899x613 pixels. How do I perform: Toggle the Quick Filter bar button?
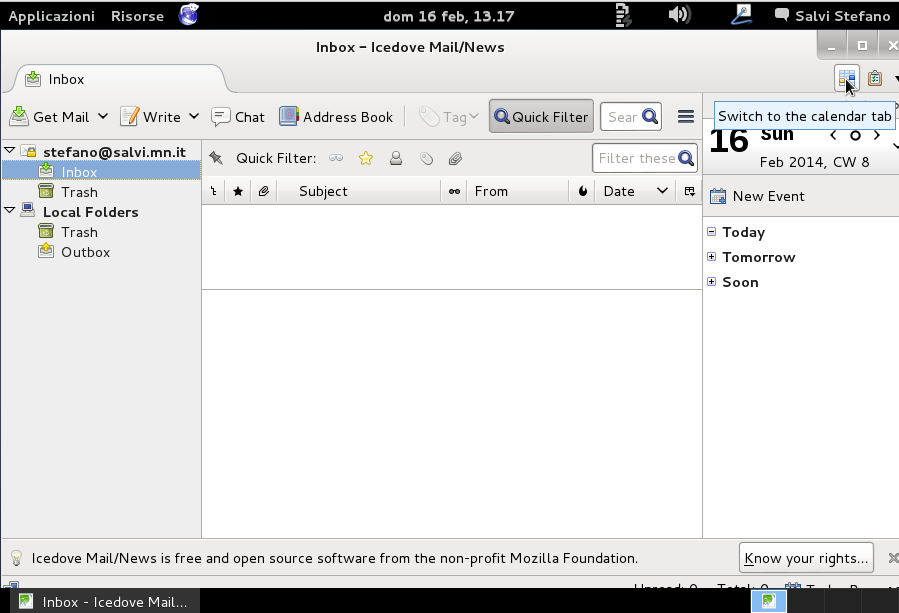(x=541, y=116)
